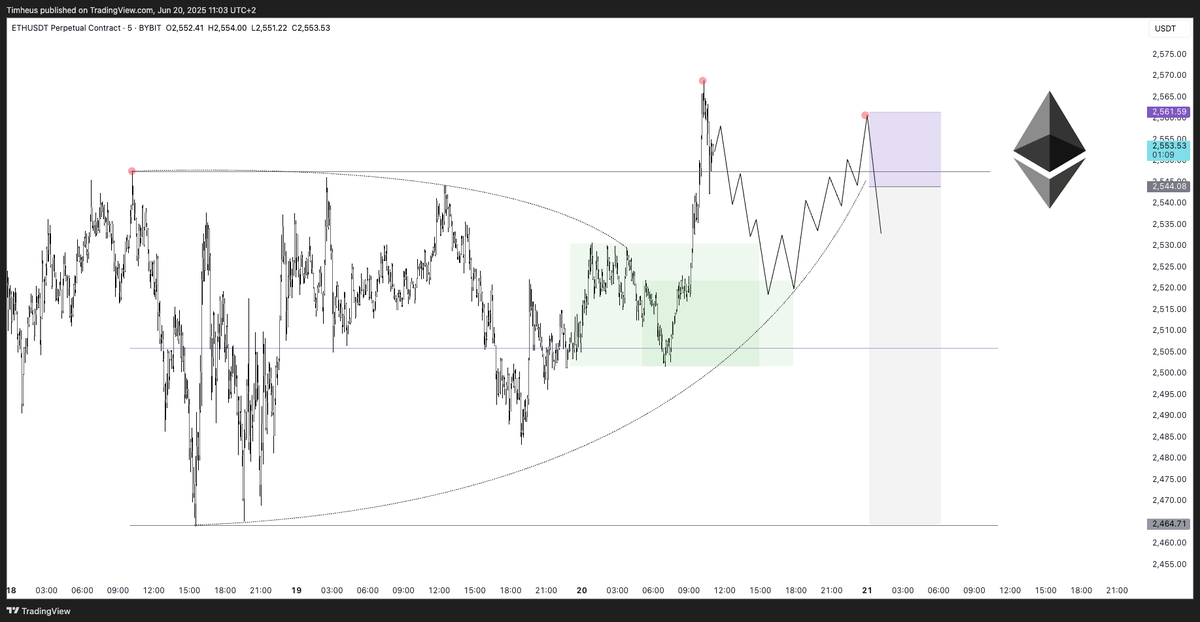Click the USDT currency label on price axis
This screenshot has height=622, width=1200.
[x=1165, y=28]
